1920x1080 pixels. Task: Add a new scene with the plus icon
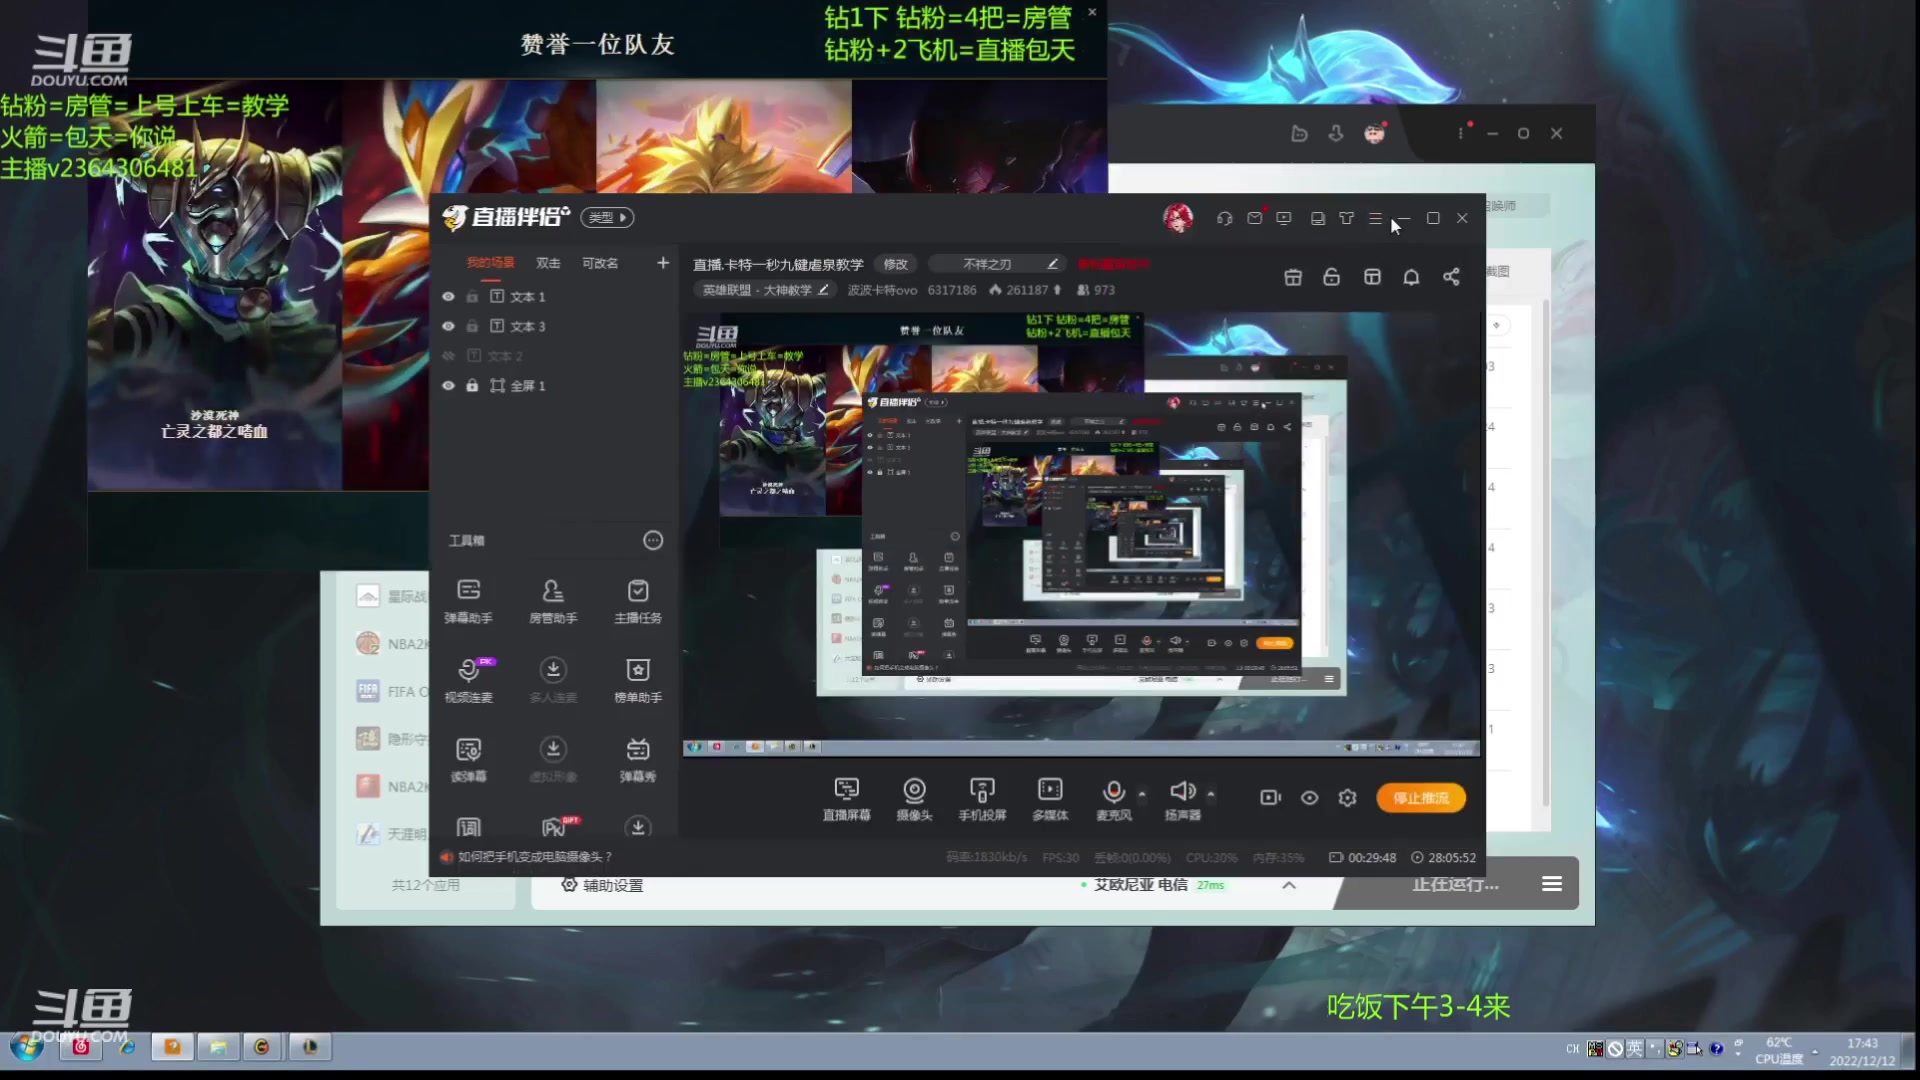pos(662,263)
